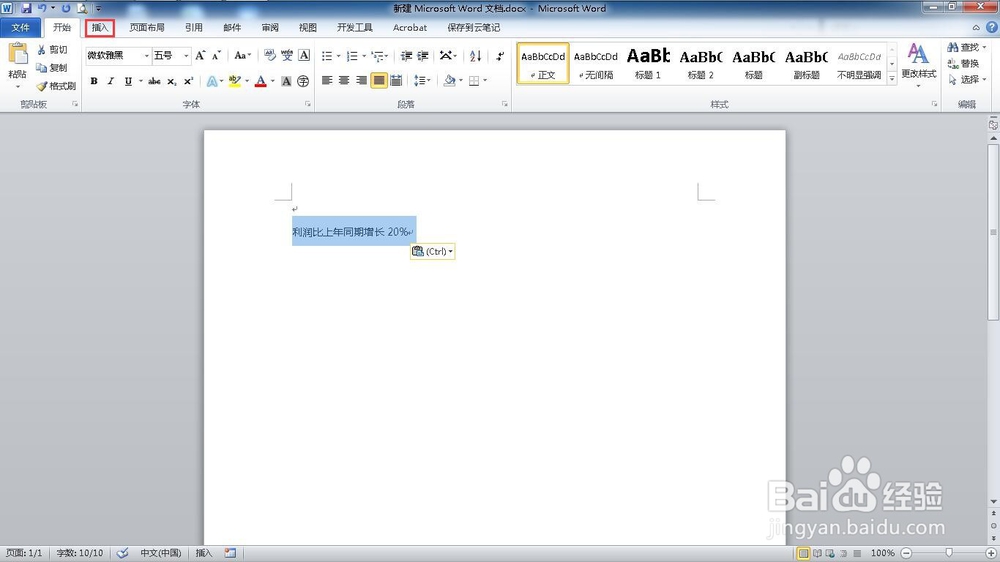
Task: Open the font name dropdown
Action: coord(147,55)
